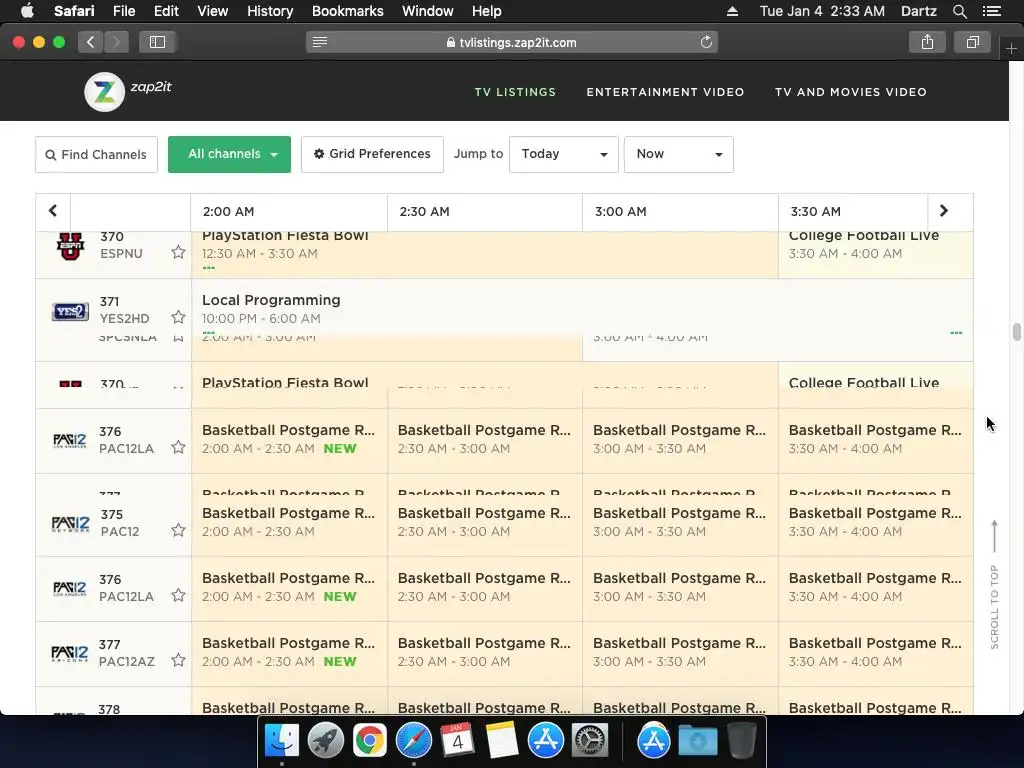Click the Find Channels button
Screen dimensions: 1024x768
pyautogui.click(x=96, y=154)
